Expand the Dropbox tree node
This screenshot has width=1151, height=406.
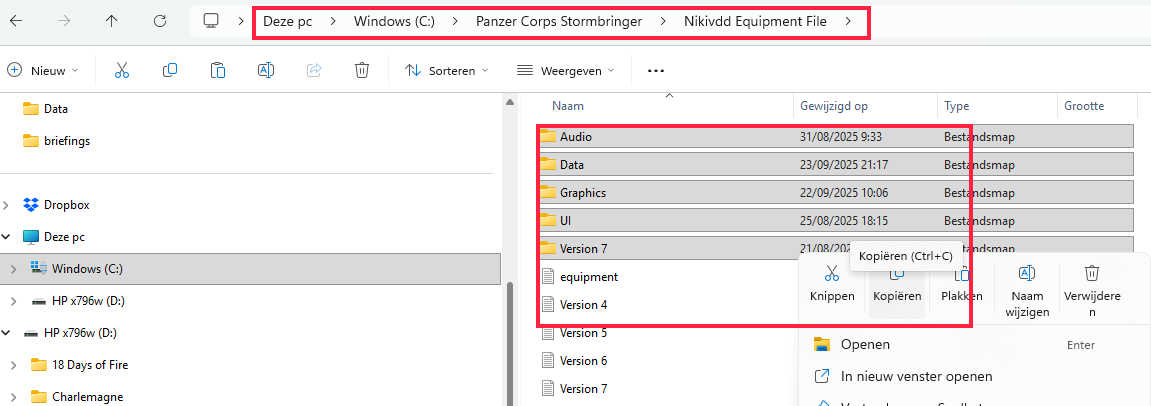tap(8, 205)
